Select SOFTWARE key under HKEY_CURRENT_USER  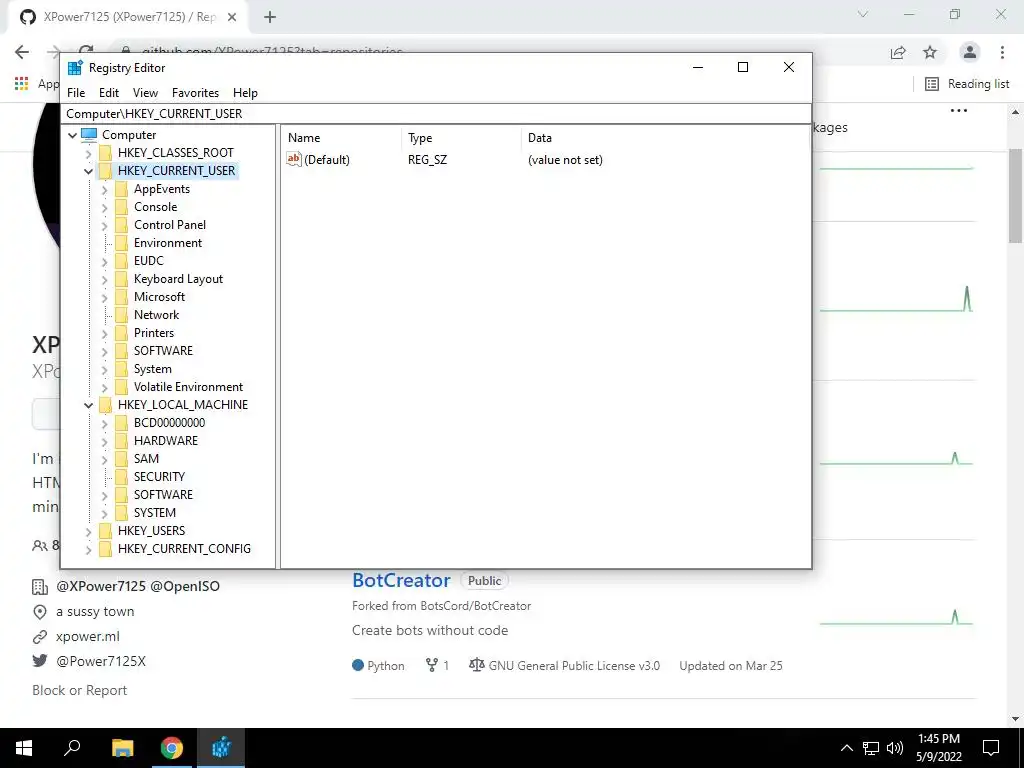163,351
